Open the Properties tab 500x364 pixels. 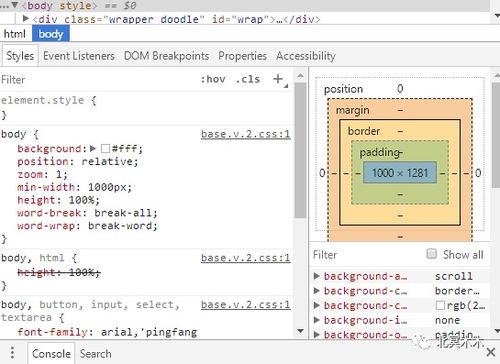[242, 56]
